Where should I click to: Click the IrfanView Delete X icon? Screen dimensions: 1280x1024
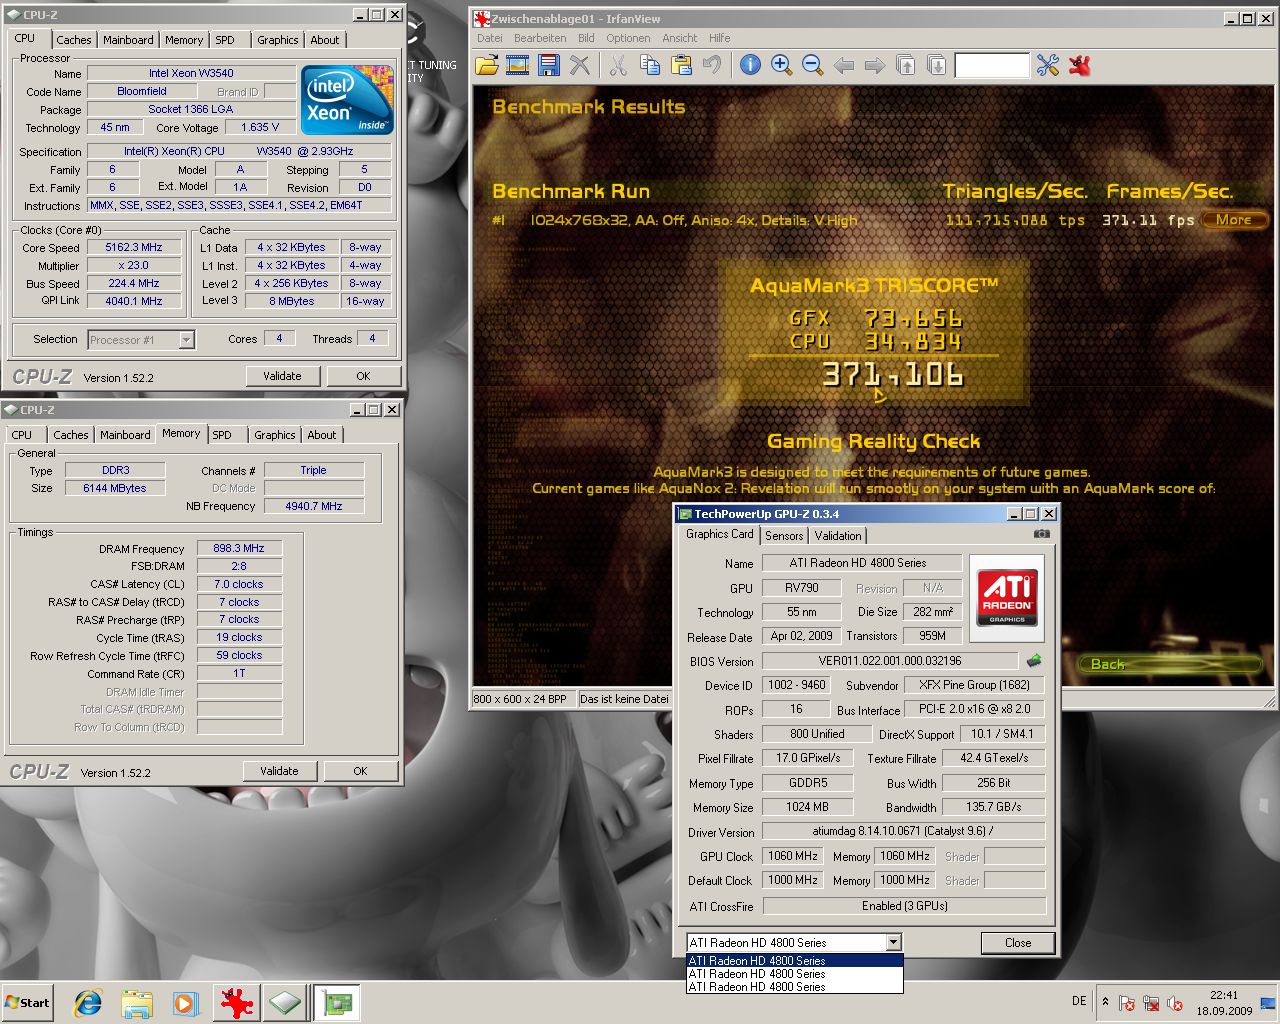click(x=580, y=66)
